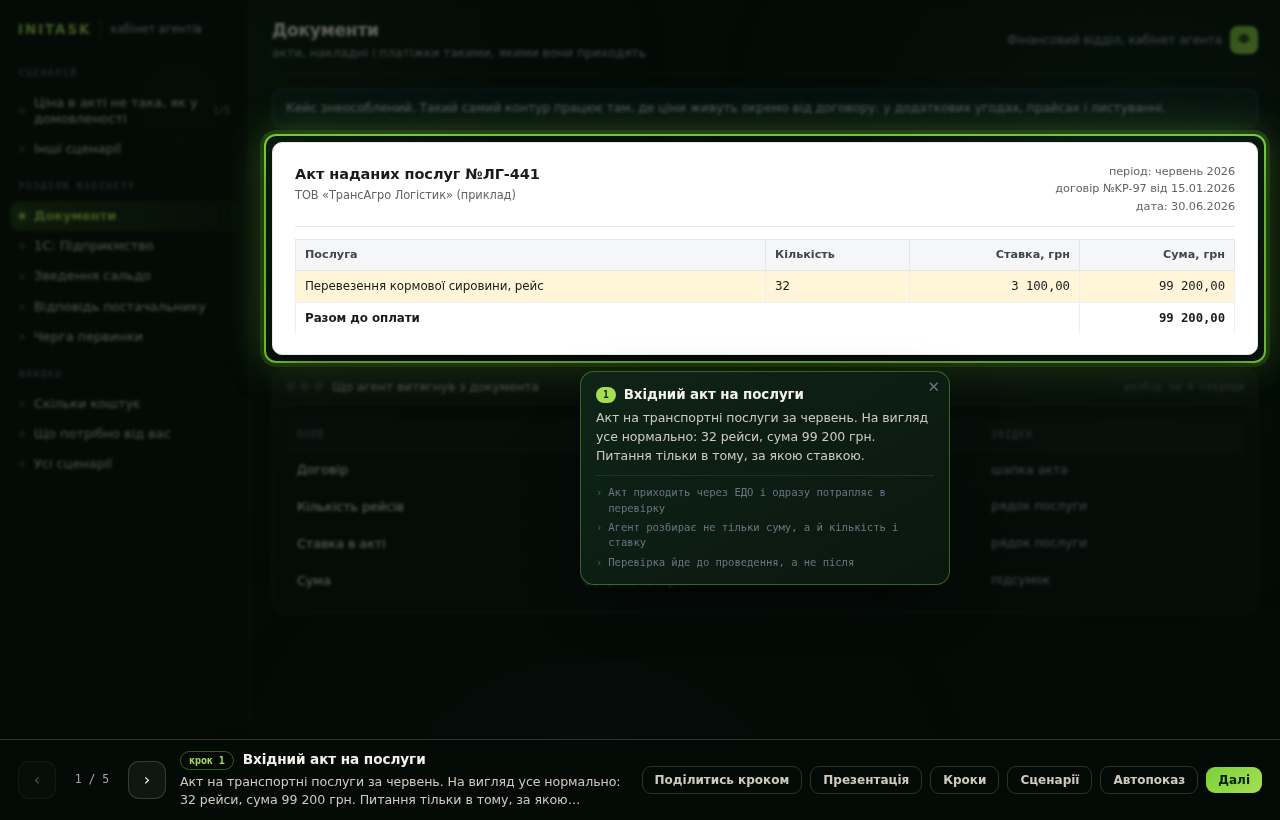
Task: Click the '1 / 5' step counter
Action: pos(92,779)
